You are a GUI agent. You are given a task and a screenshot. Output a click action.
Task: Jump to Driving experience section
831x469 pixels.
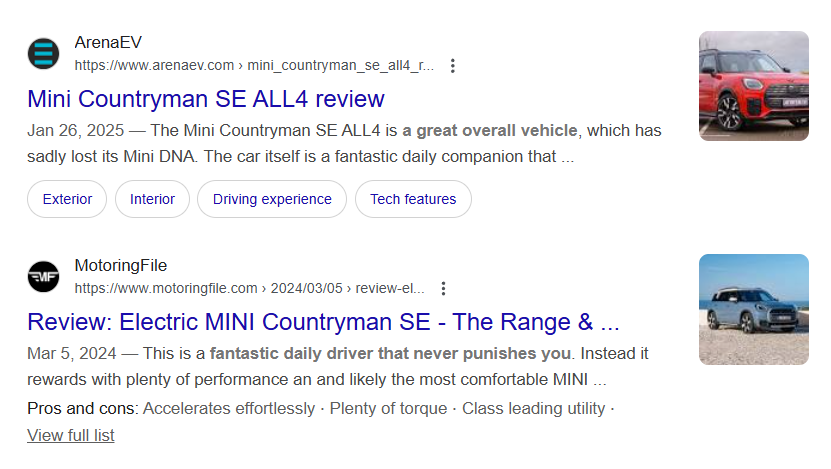272,199
